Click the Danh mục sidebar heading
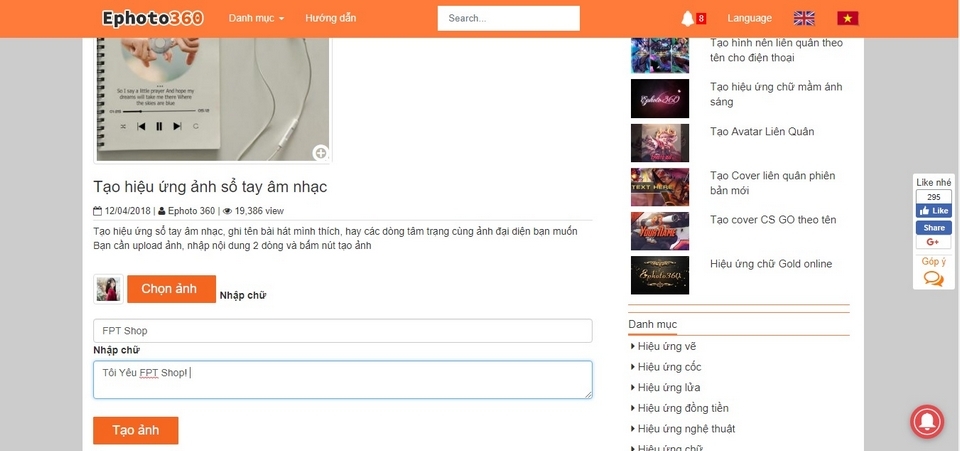The width and height of the screenshot is (960, 451). click(x=653, y=324)
